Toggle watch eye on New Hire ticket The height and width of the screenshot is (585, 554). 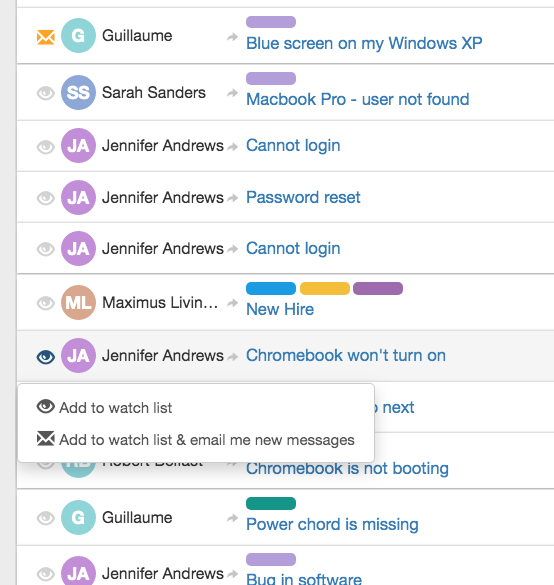pos(46,303)
